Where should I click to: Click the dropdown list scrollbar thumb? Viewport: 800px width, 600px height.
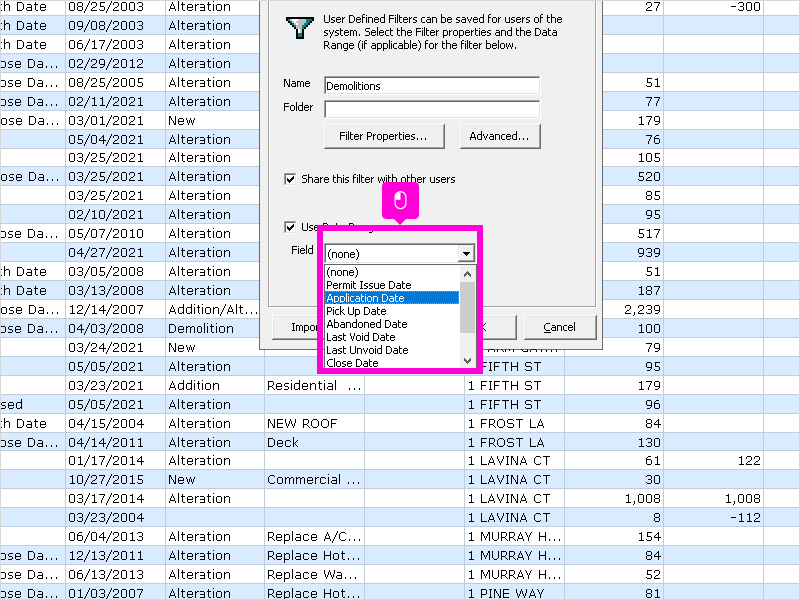[467, 307]
